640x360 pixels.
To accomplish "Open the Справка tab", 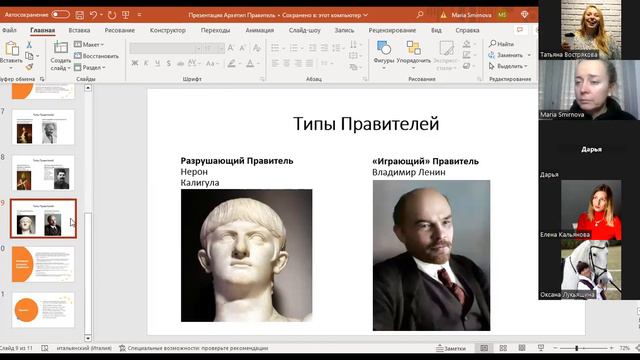I will coord(467,30).
